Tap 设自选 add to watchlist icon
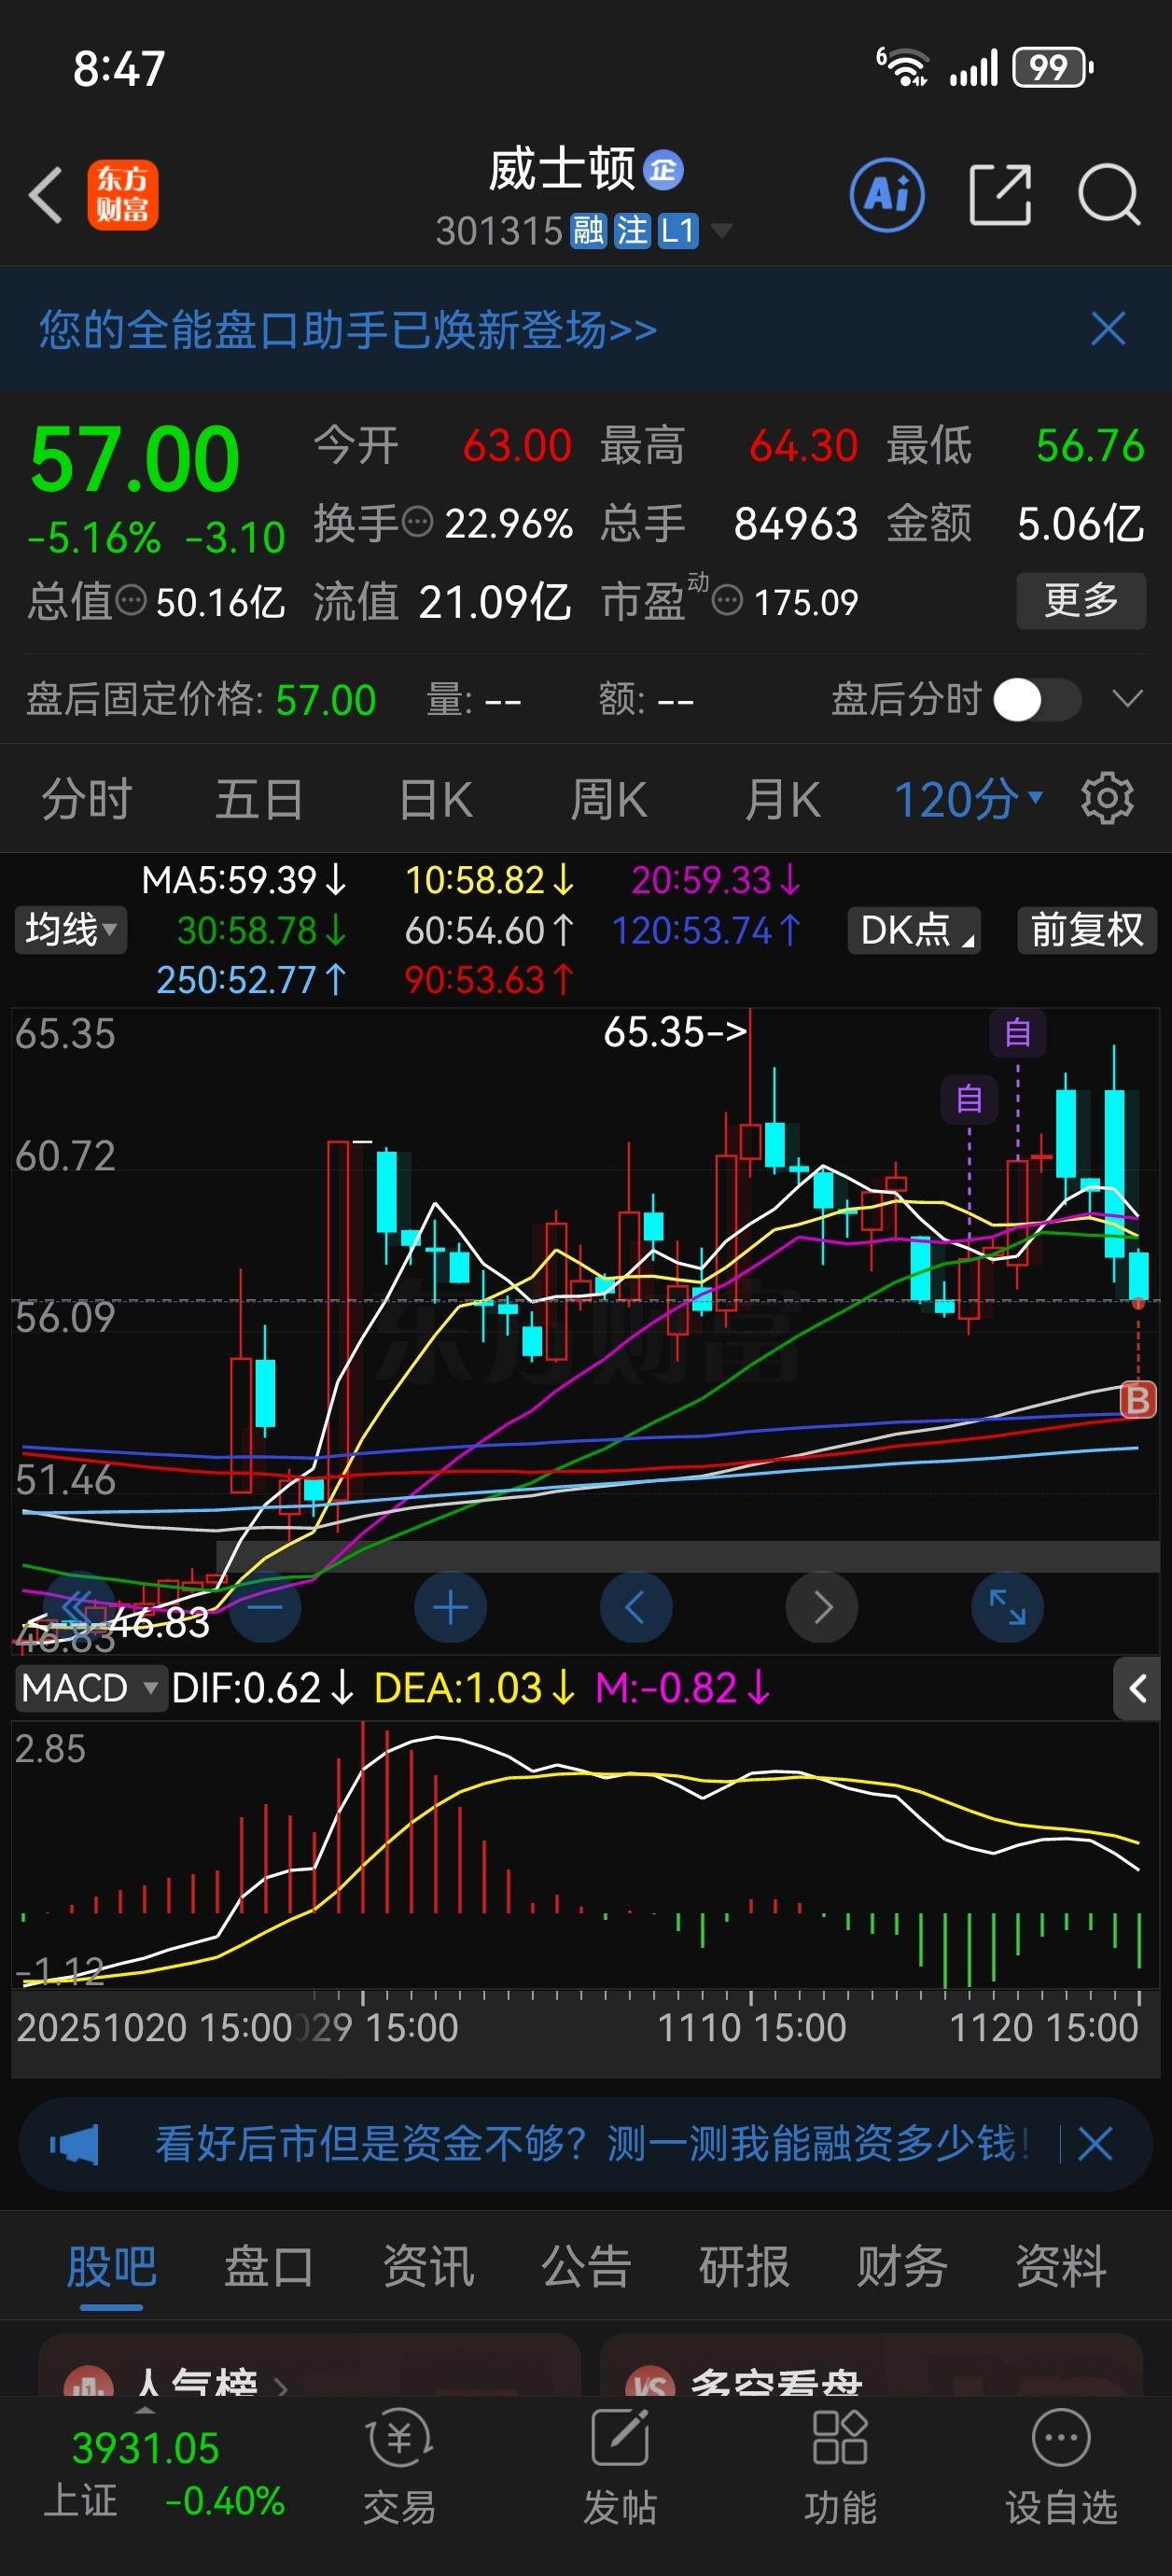Viewport: 1172px width, 2576px height. pos(1061,2468)
